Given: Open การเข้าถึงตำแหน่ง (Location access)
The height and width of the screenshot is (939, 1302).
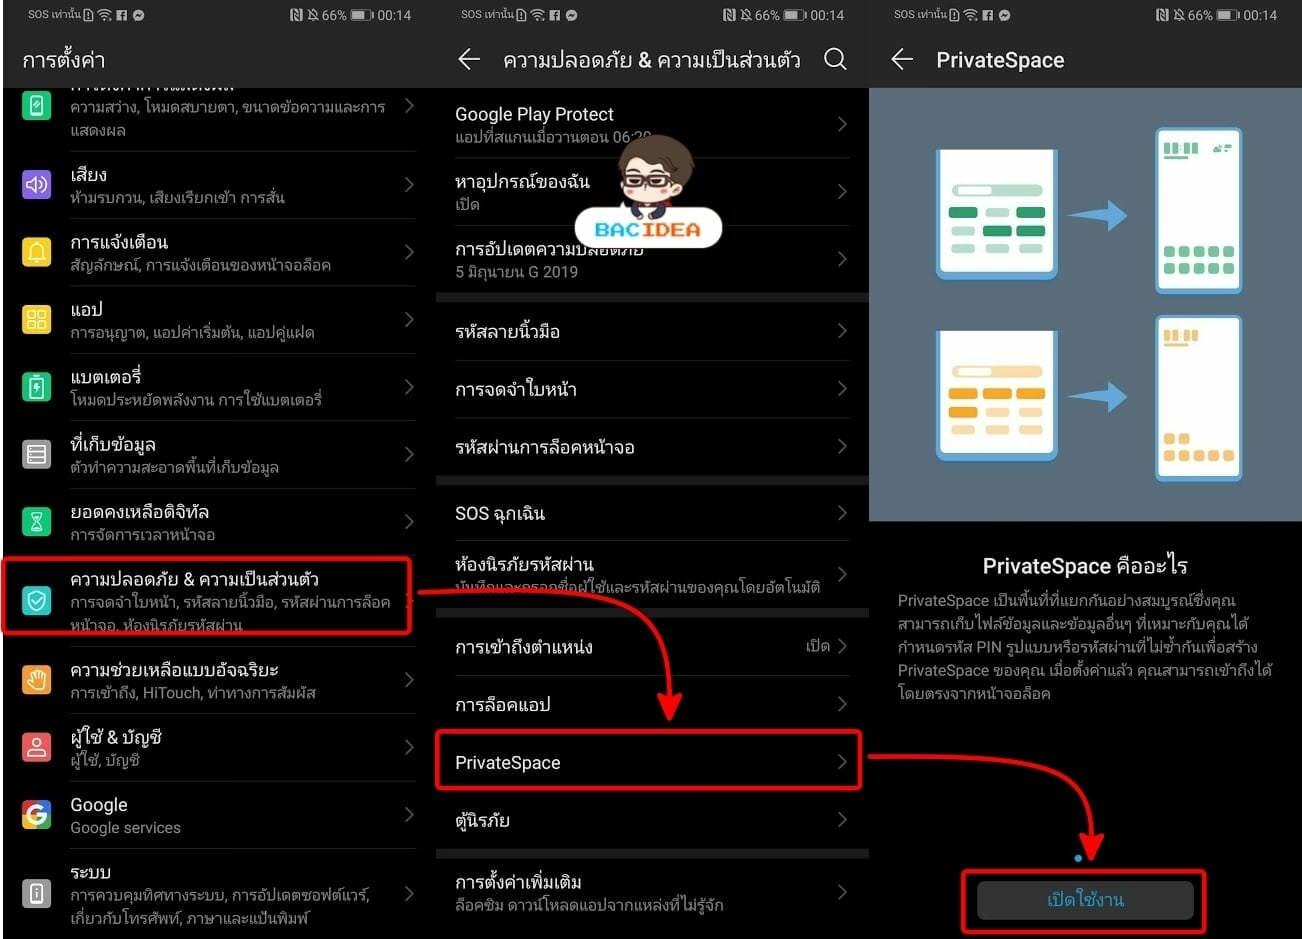Looking at the screenshot, I should (x=652, y=646).
